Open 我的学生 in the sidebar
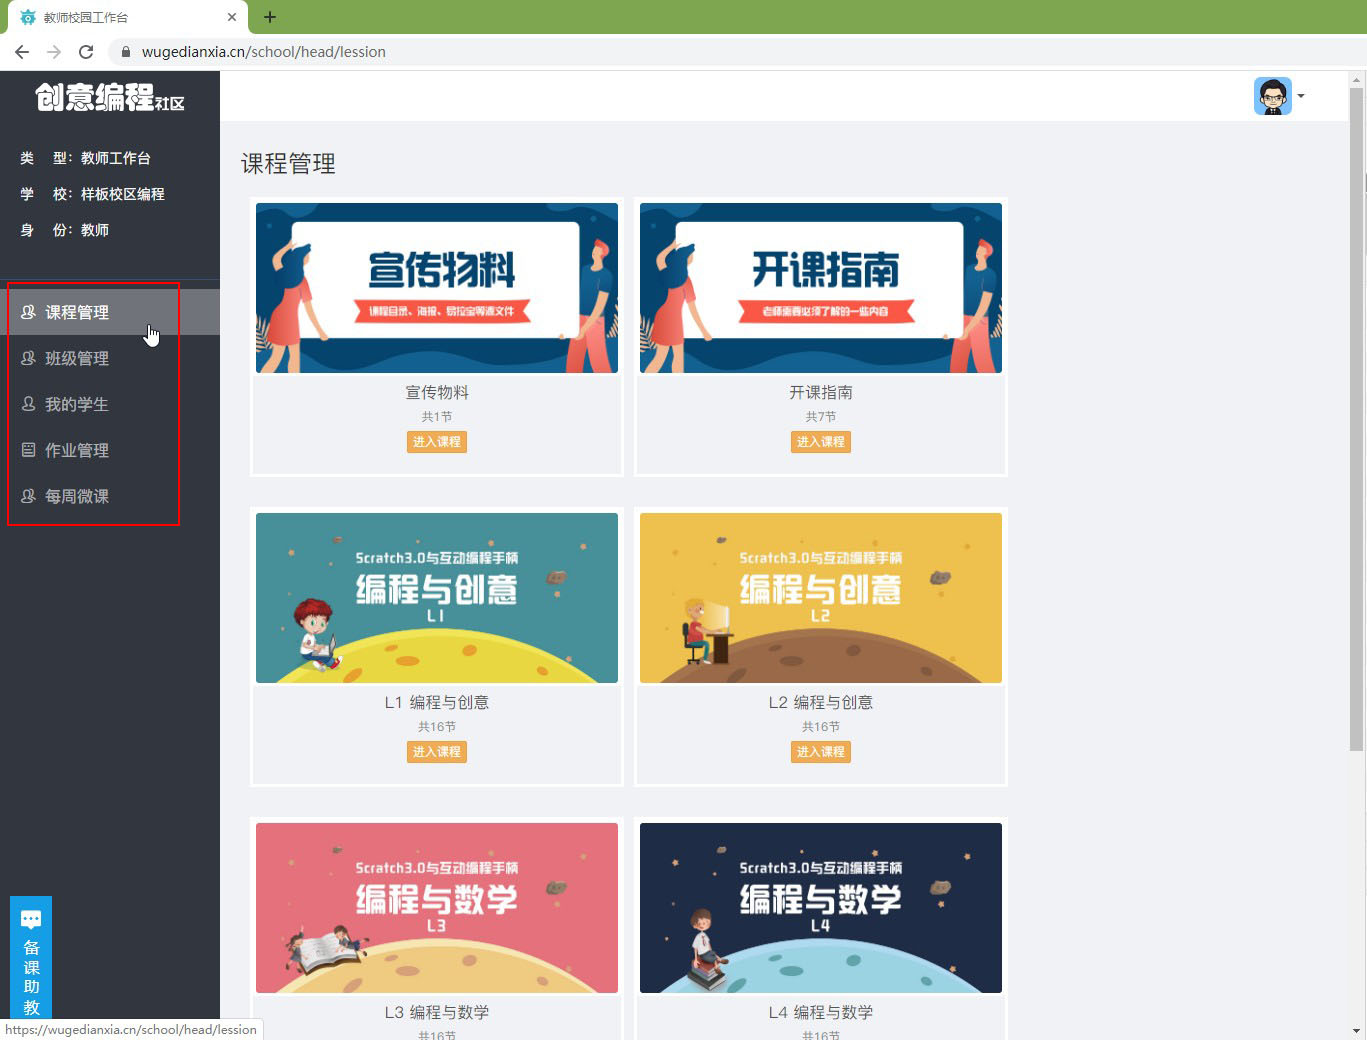Image resolution: width=1367 pixels, height=1040 pixels. click(x=110, y=404)
